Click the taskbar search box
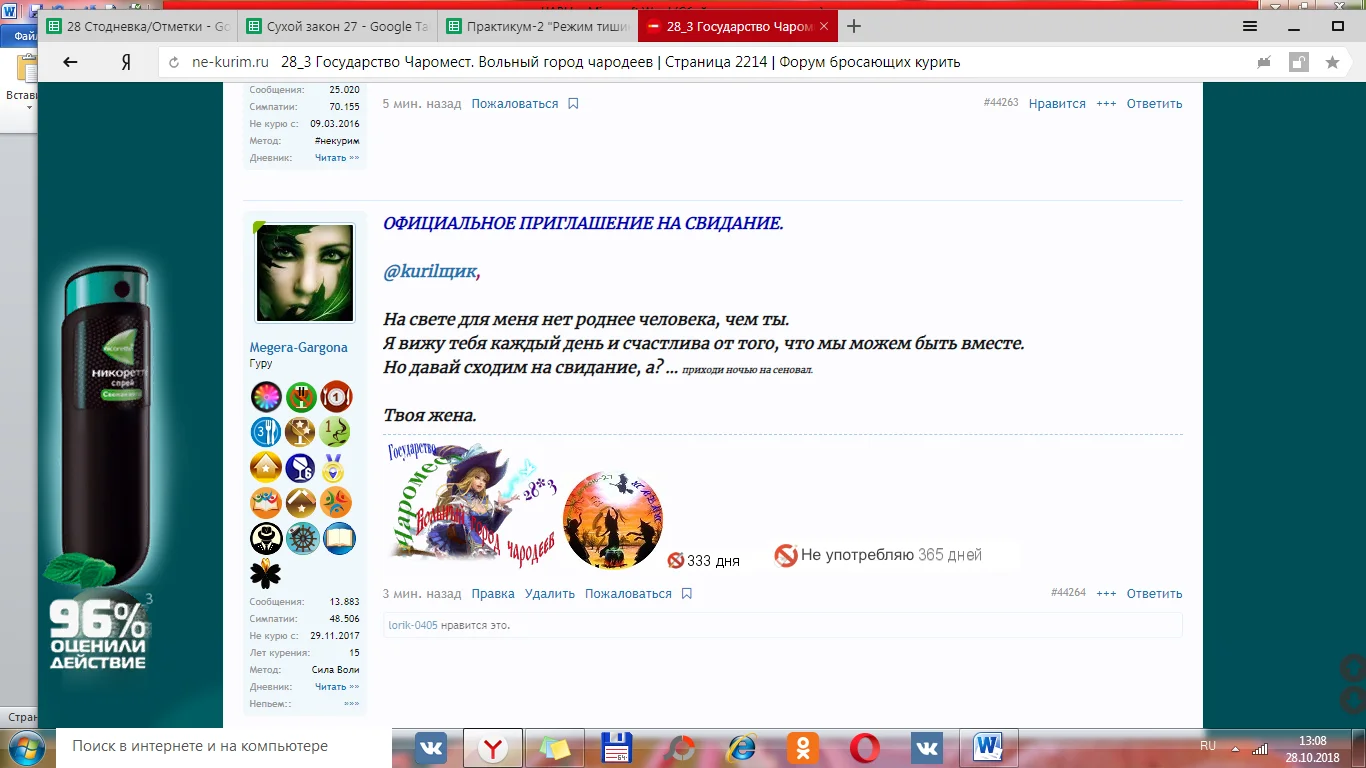 click(x=223, y=746)
